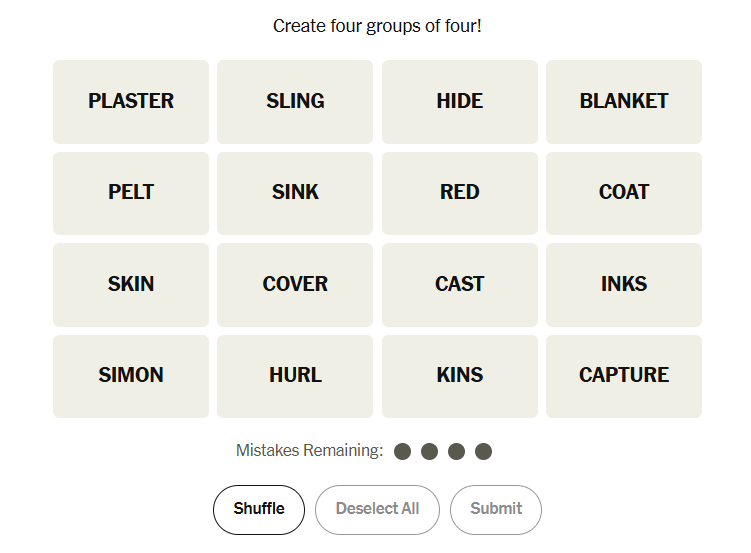751x553 pixels.
Task: Tap the SINK word tile
Action: [295, 192]
